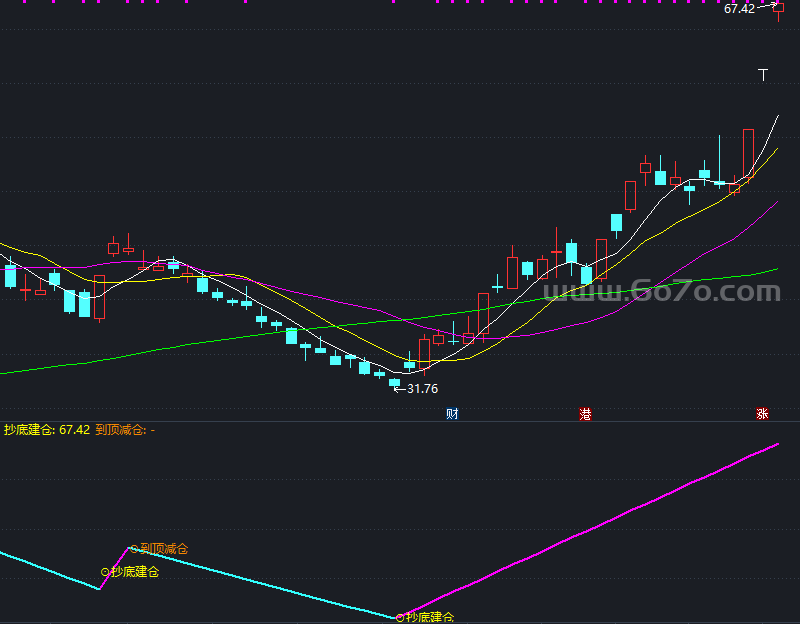Select the last red candle near 67.42
This screenshot has height=624, width=800.
pos(779,9)
